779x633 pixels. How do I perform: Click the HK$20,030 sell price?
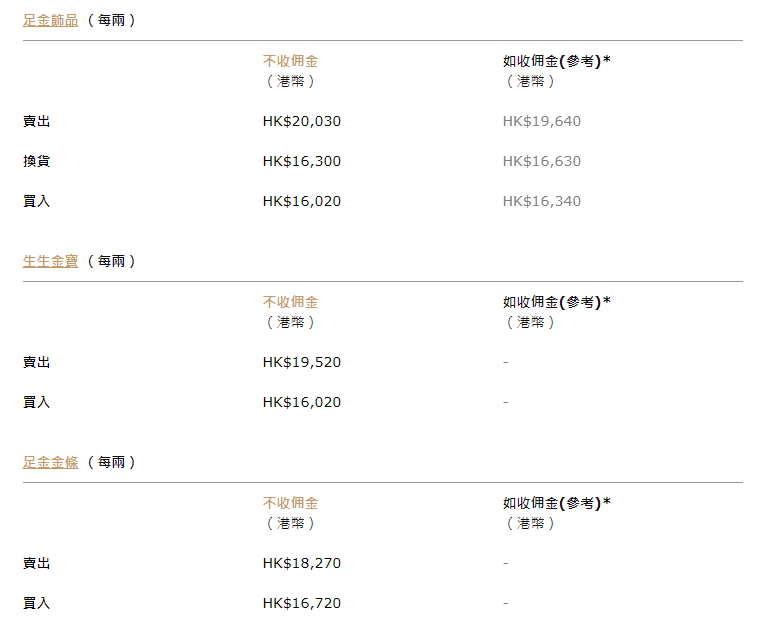(x=302, y=121)
